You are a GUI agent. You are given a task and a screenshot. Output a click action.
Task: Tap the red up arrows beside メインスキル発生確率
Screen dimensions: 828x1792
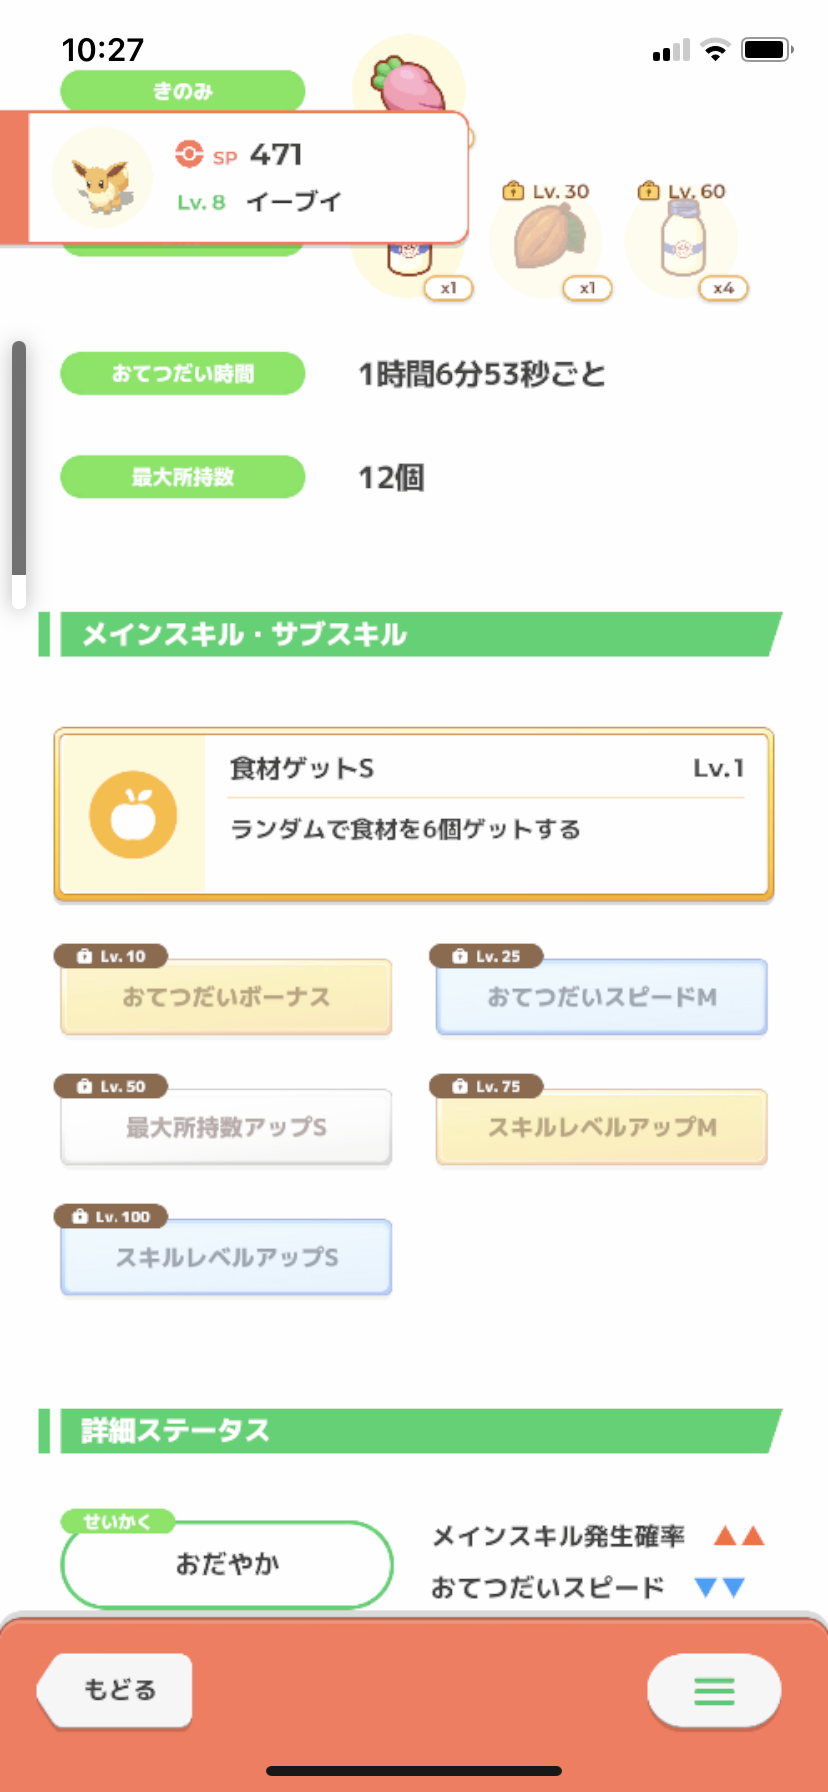click(740, 1536)
